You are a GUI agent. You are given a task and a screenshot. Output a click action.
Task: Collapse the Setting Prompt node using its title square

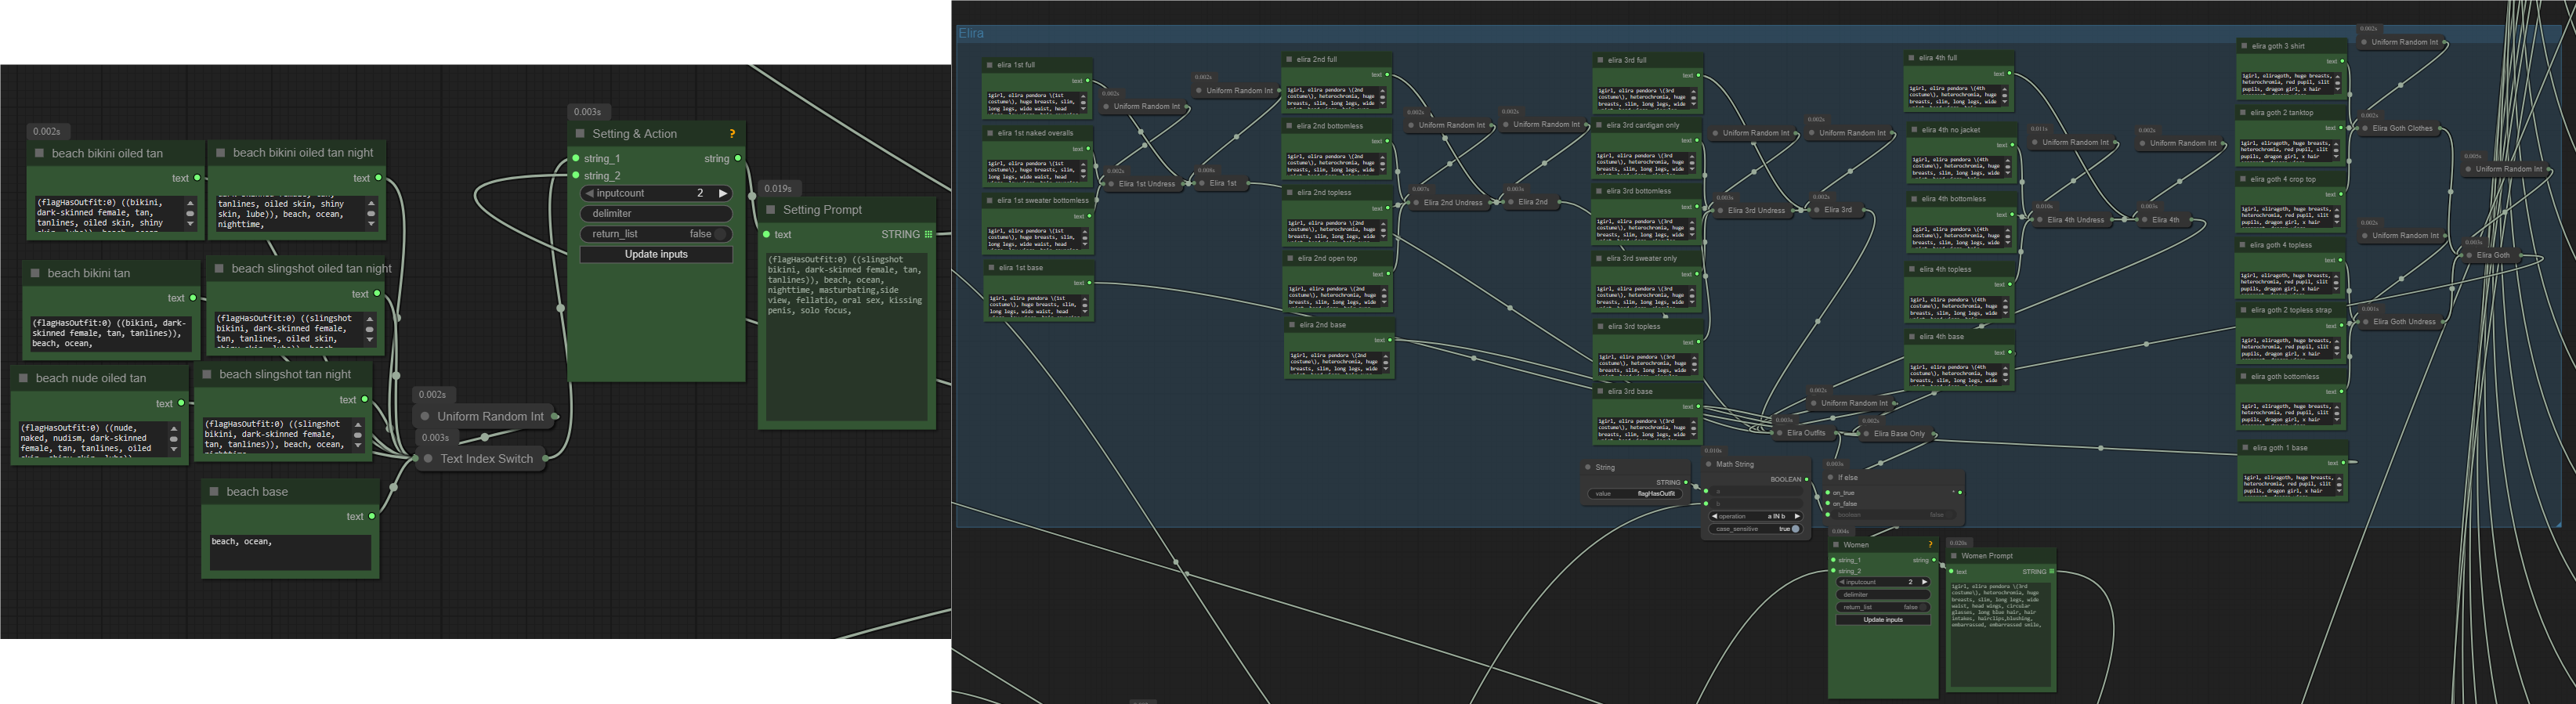pyautogui.click(x=770, y=210)
